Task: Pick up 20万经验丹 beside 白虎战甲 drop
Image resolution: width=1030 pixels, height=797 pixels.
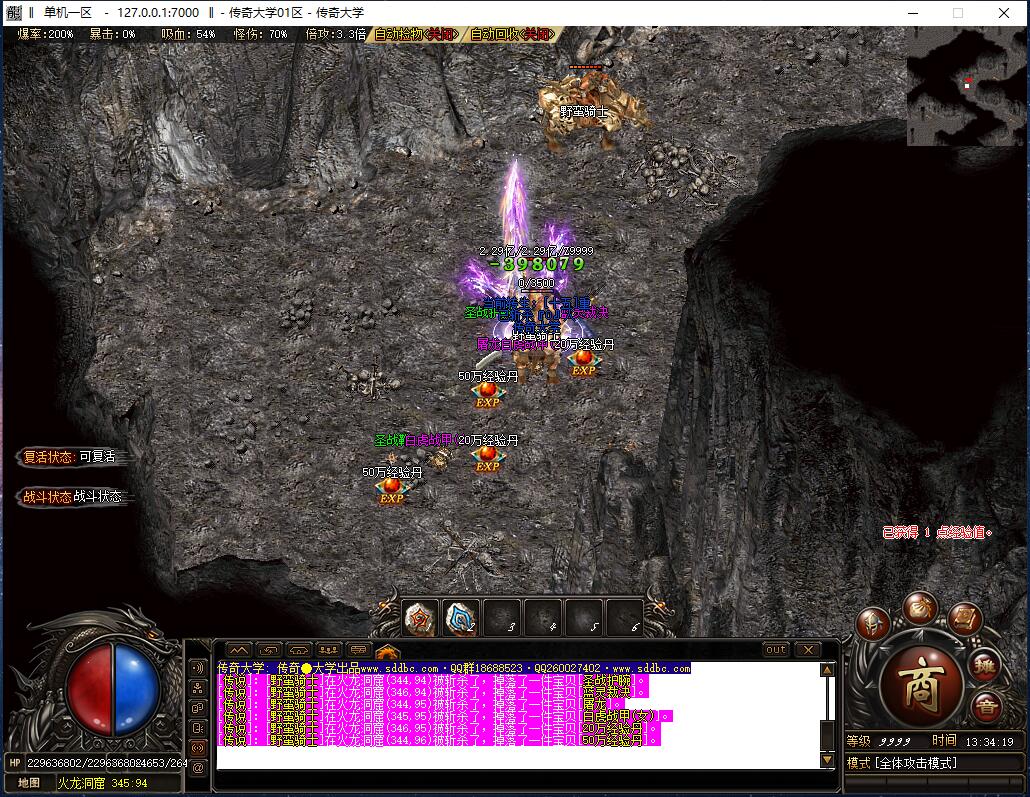Action: (x=487, y=457)
